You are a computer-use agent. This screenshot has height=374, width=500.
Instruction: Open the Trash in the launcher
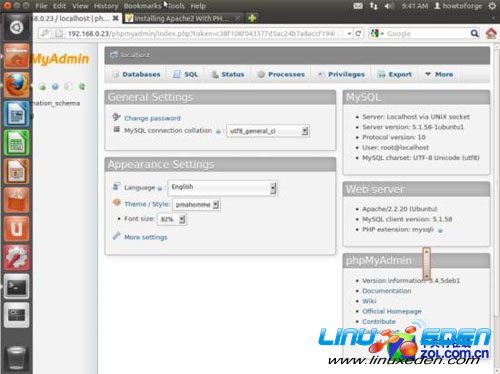tap(16, 357)
